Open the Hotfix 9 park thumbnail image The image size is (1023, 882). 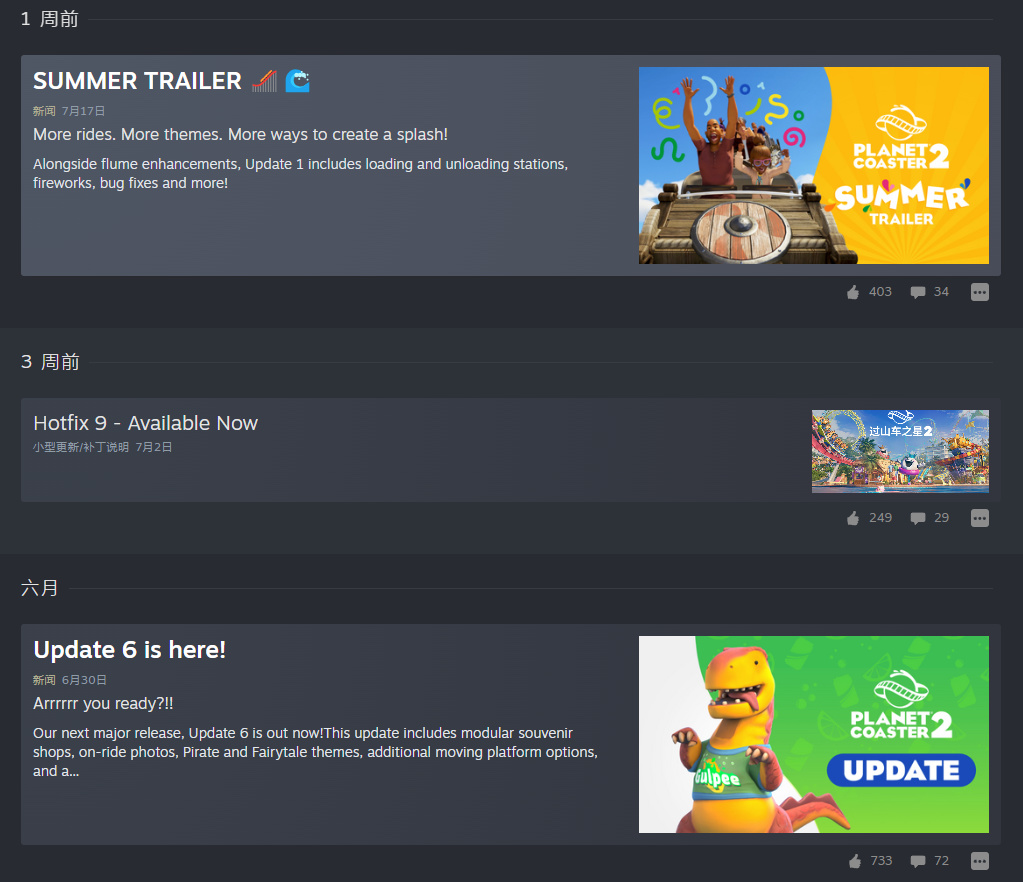pyautogui.click(x=900, y=451)
